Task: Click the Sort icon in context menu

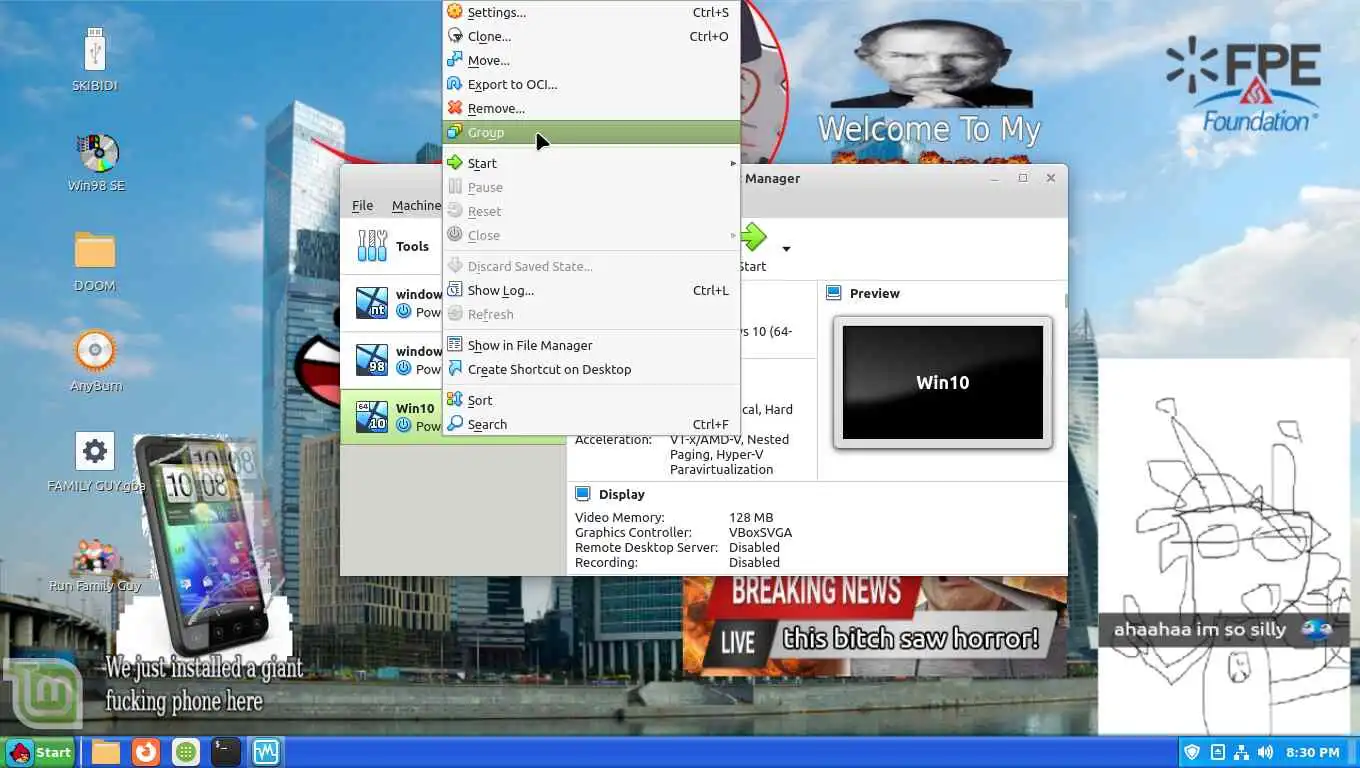Action: click(455, 400)
